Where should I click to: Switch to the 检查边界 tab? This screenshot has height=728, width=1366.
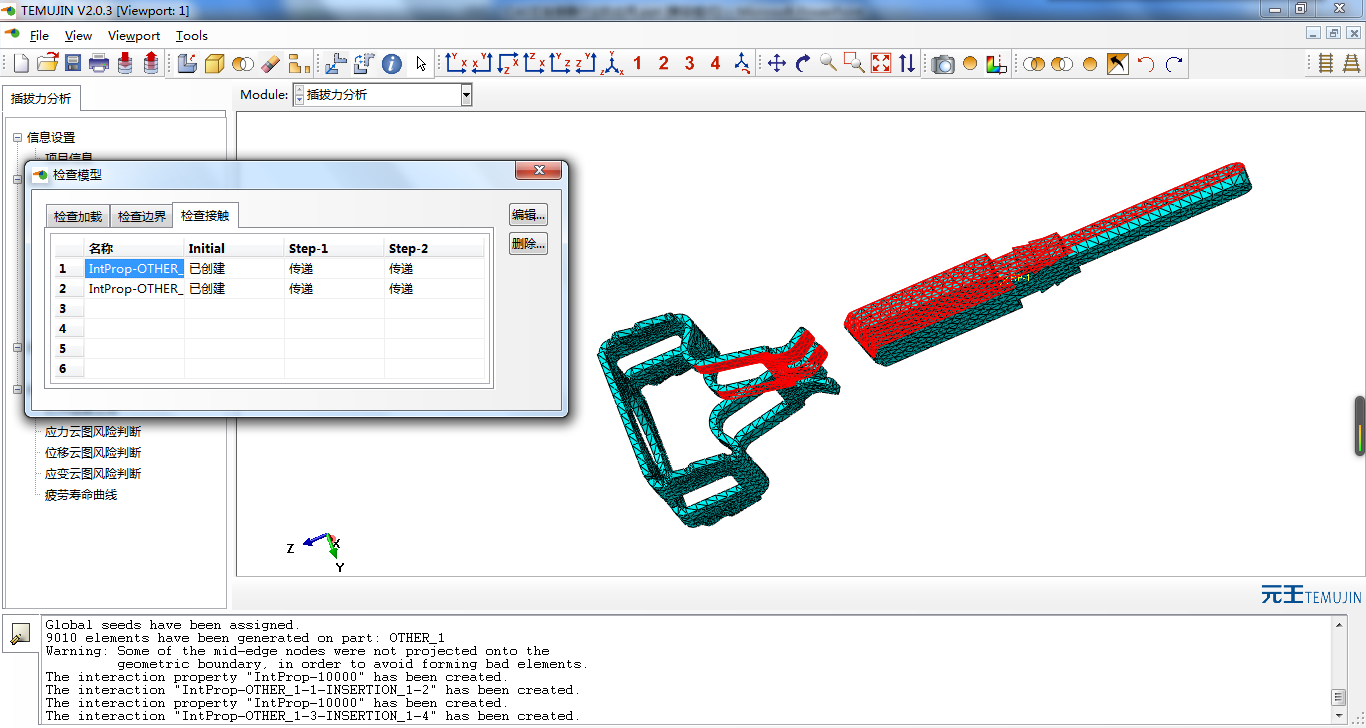142,217
